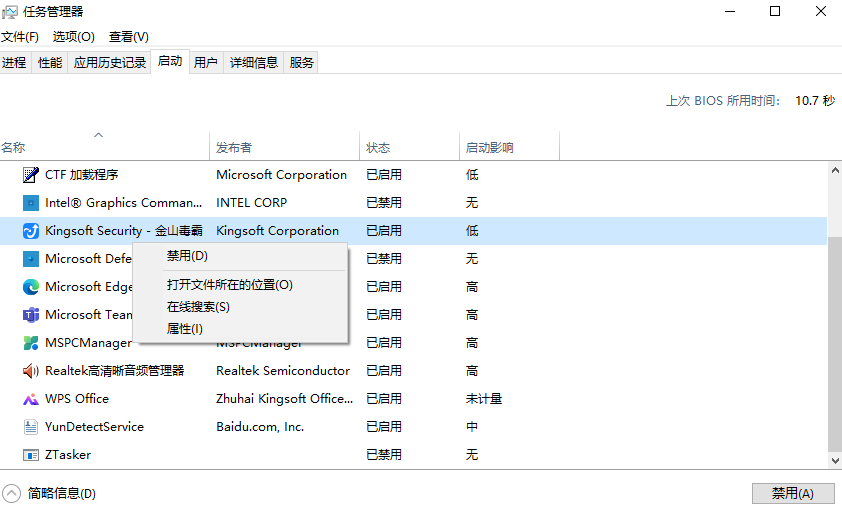Image resolution: width=842 pixels, height=512 pixels.
Task: Open 属性(I) from the context menu
Action: tap(185, 329)
